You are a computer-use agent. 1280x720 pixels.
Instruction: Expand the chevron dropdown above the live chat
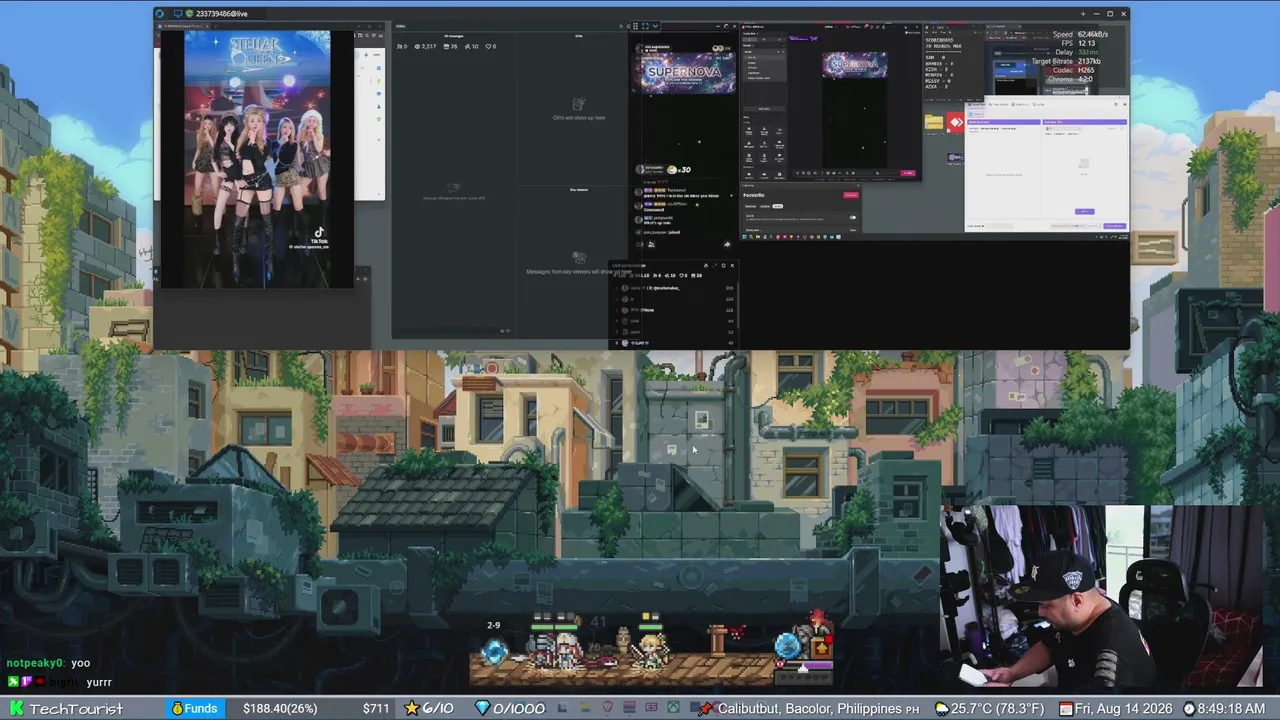pyautogui.click(x=656, y=26)
